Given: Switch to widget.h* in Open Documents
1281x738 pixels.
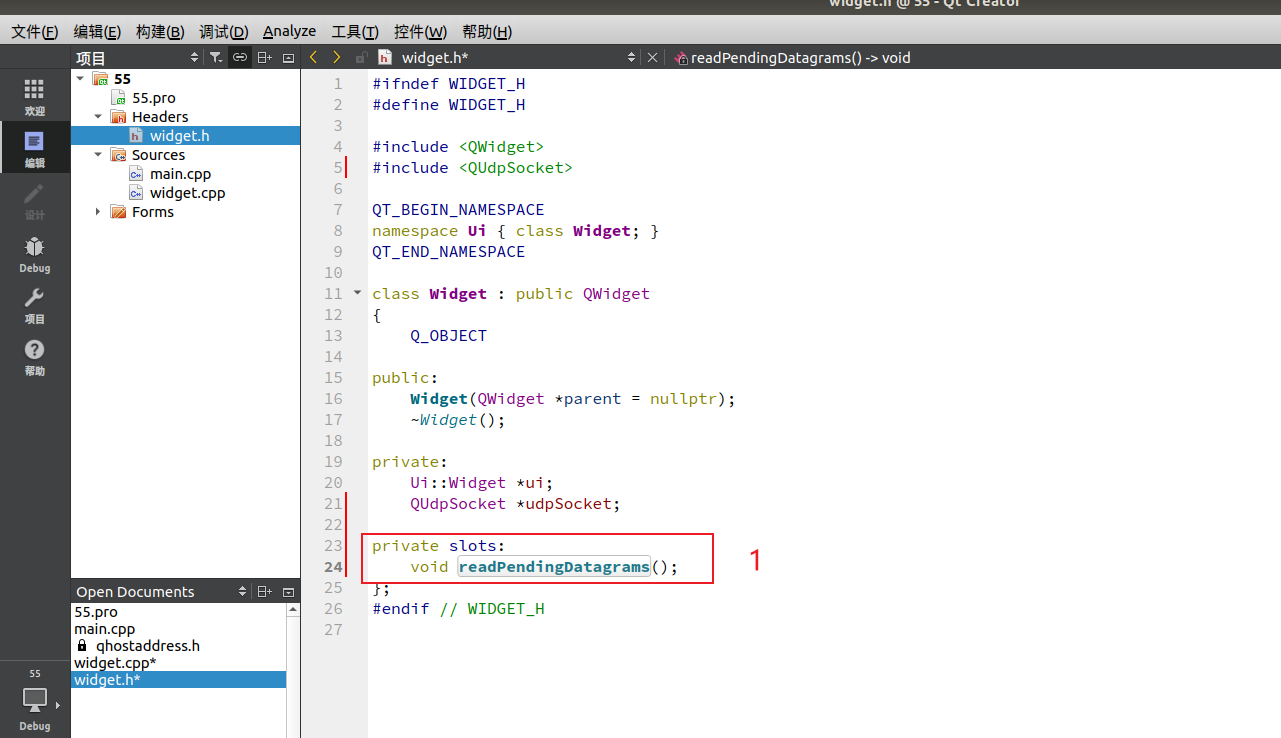Looking at the screenshot, I should [x=179, y=679].
